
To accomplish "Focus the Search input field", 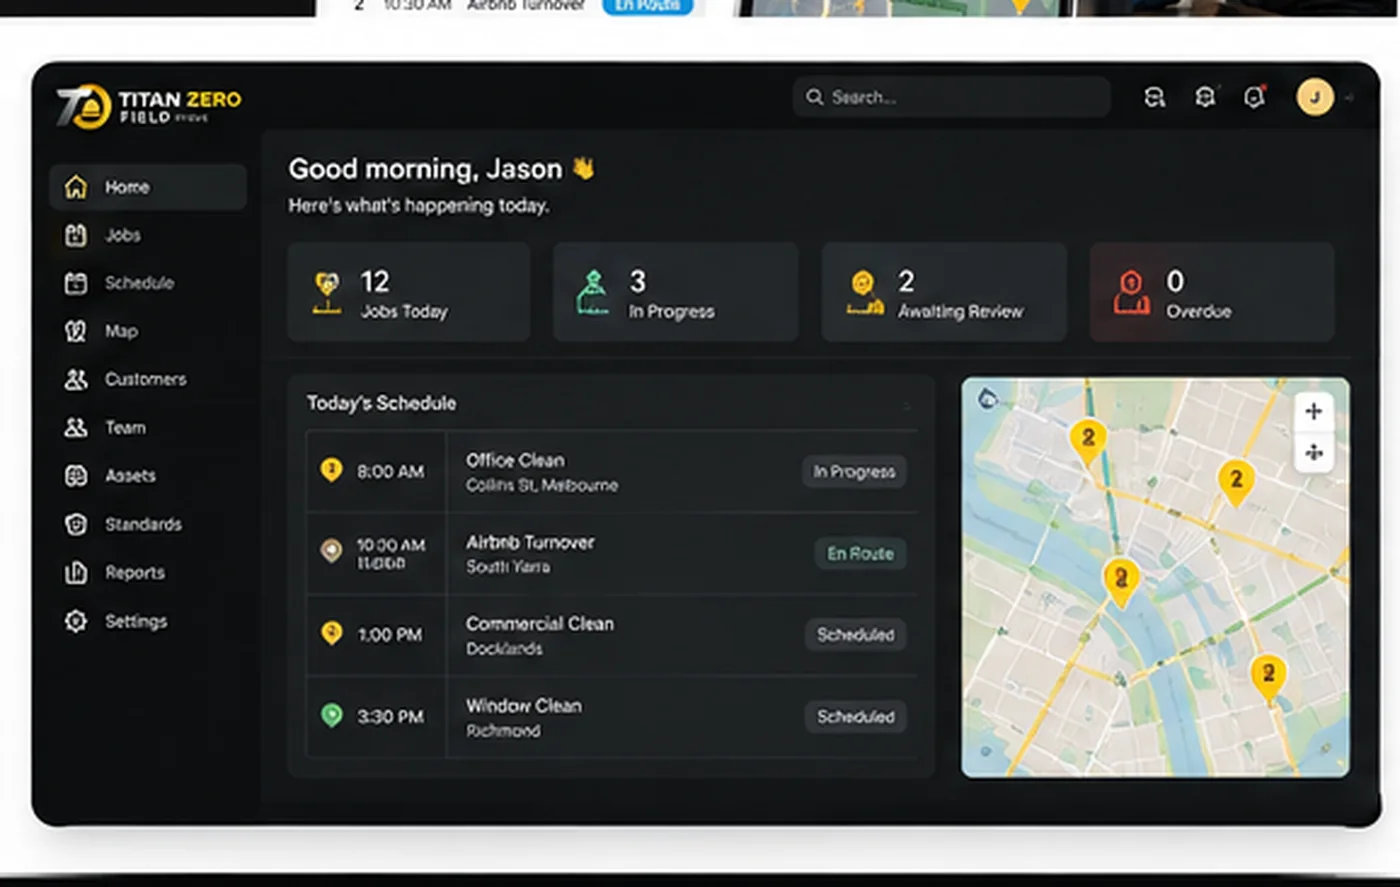I will tap(952, 97).
